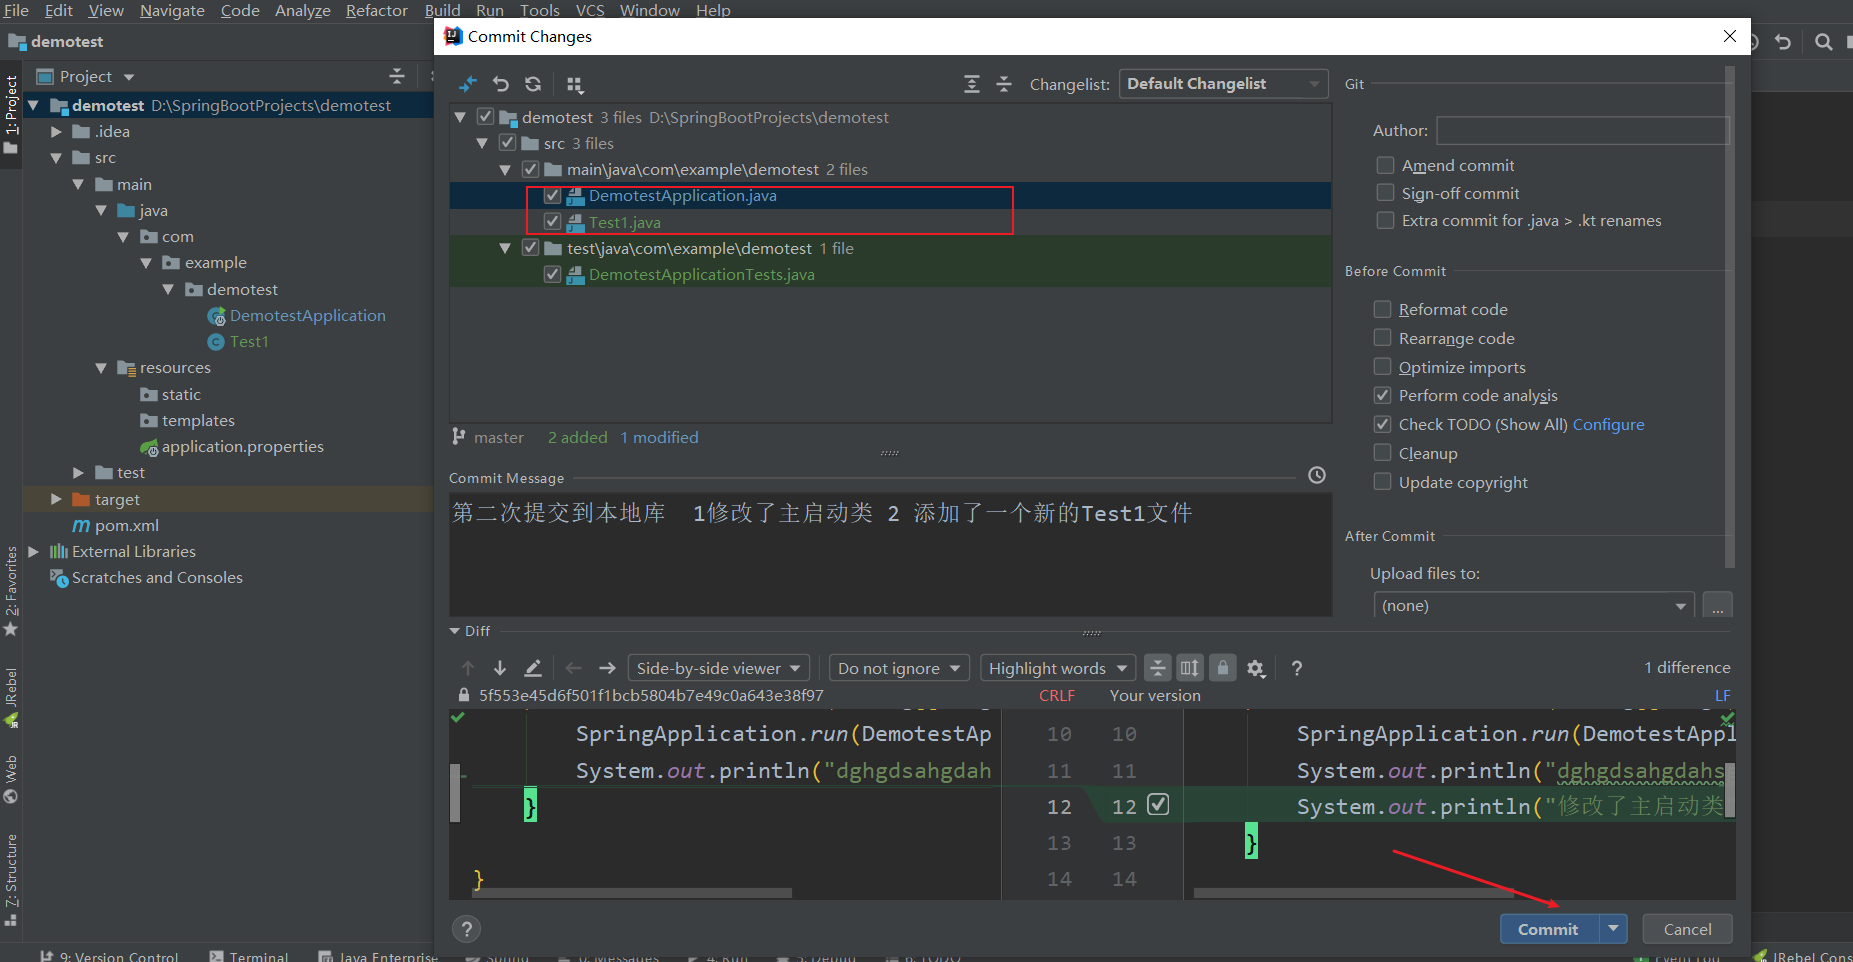Open the Side-by-side viewer dropdown
This screenshot has width=1853, height=962.
coord(718,668)
